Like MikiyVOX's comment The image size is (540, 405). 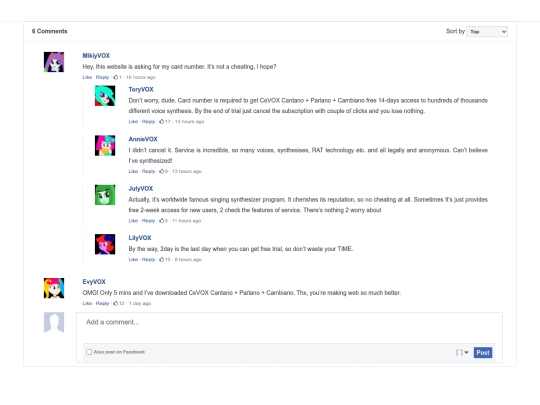tap(87, 77)
